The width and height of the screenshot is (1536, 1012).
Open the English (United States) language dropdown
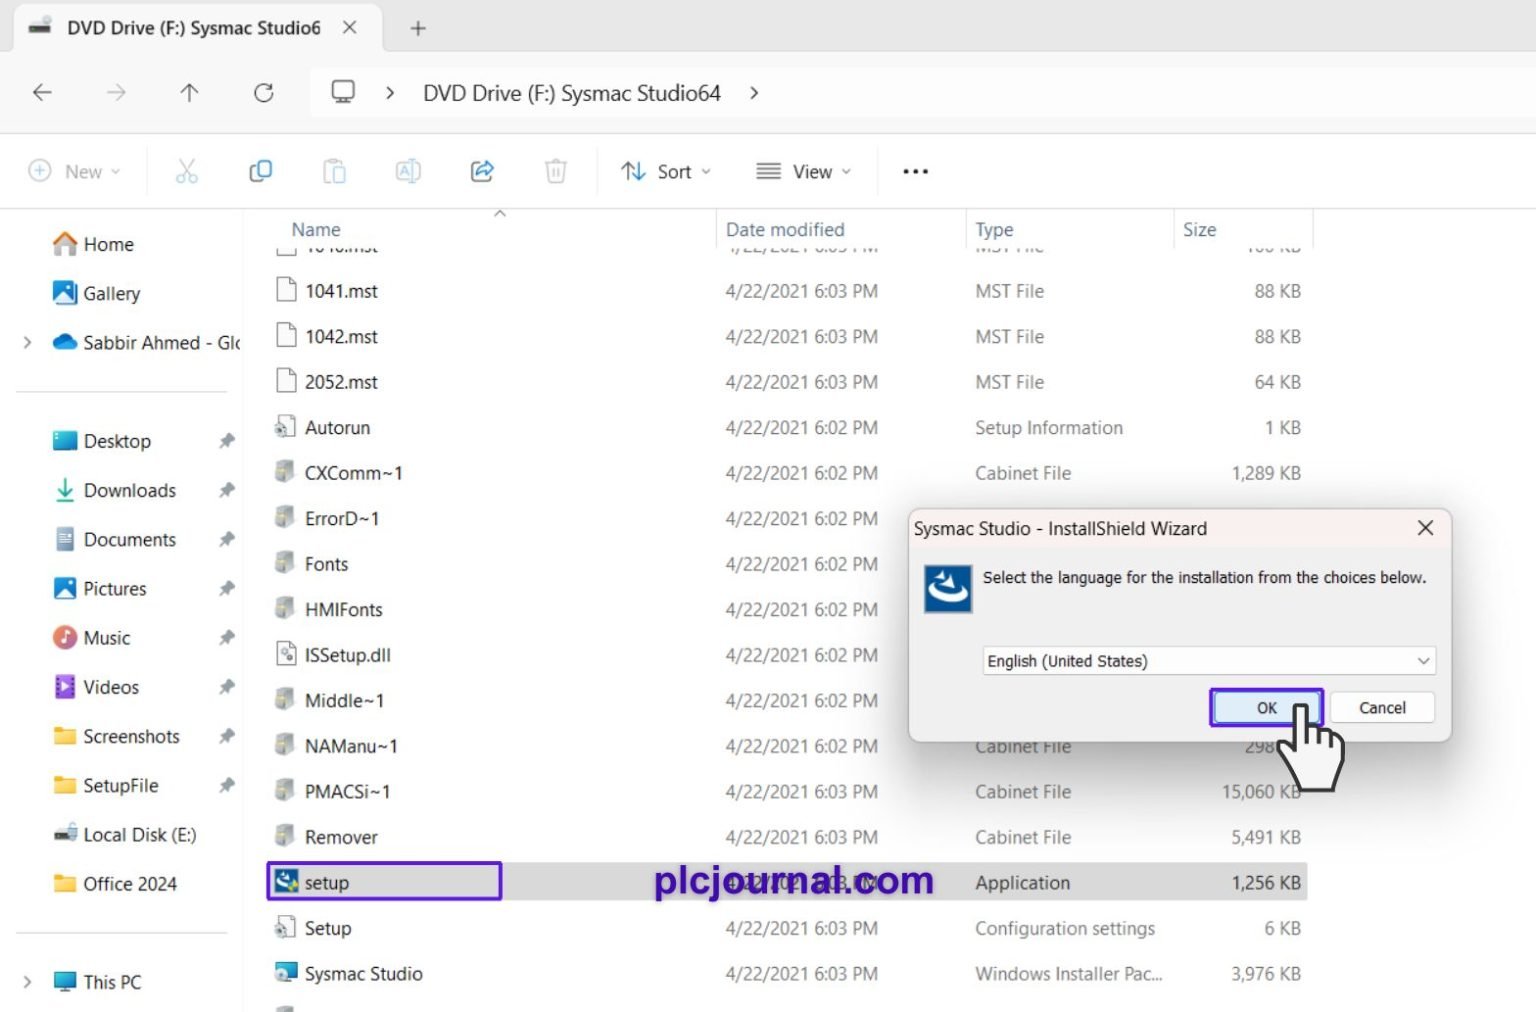point(1207,661)
